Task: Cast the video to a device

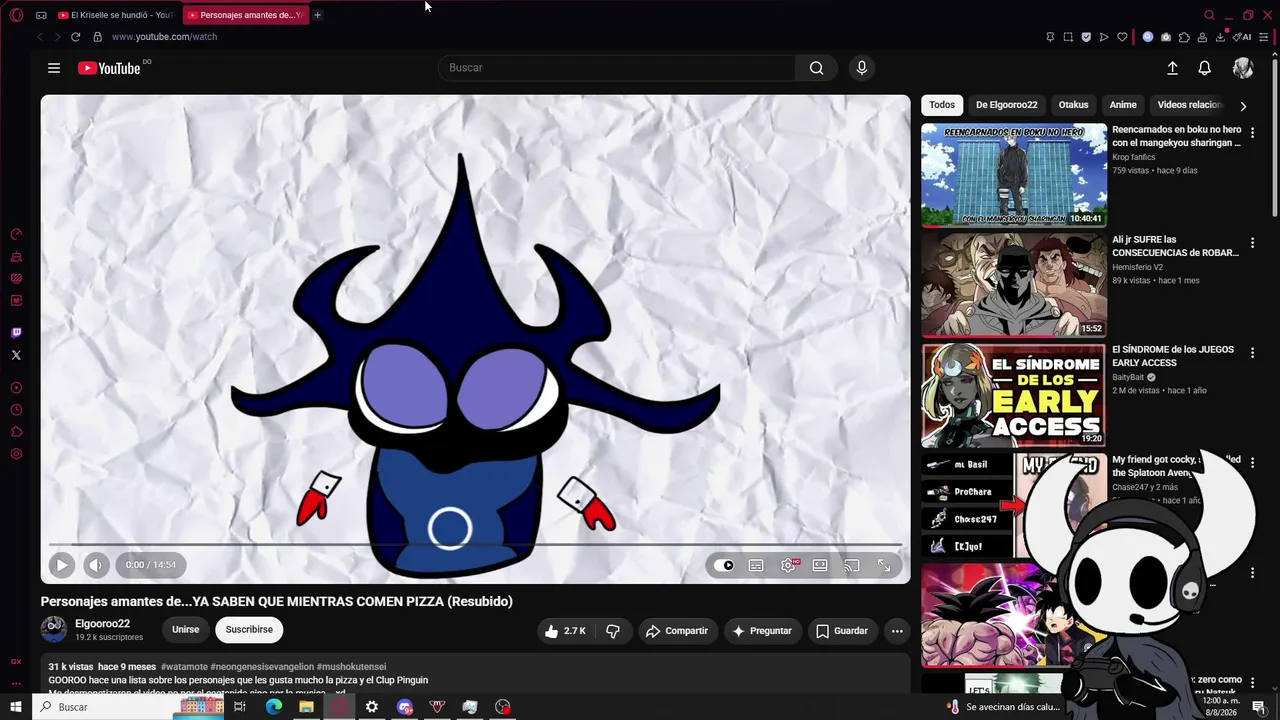Action: (852, 565)
